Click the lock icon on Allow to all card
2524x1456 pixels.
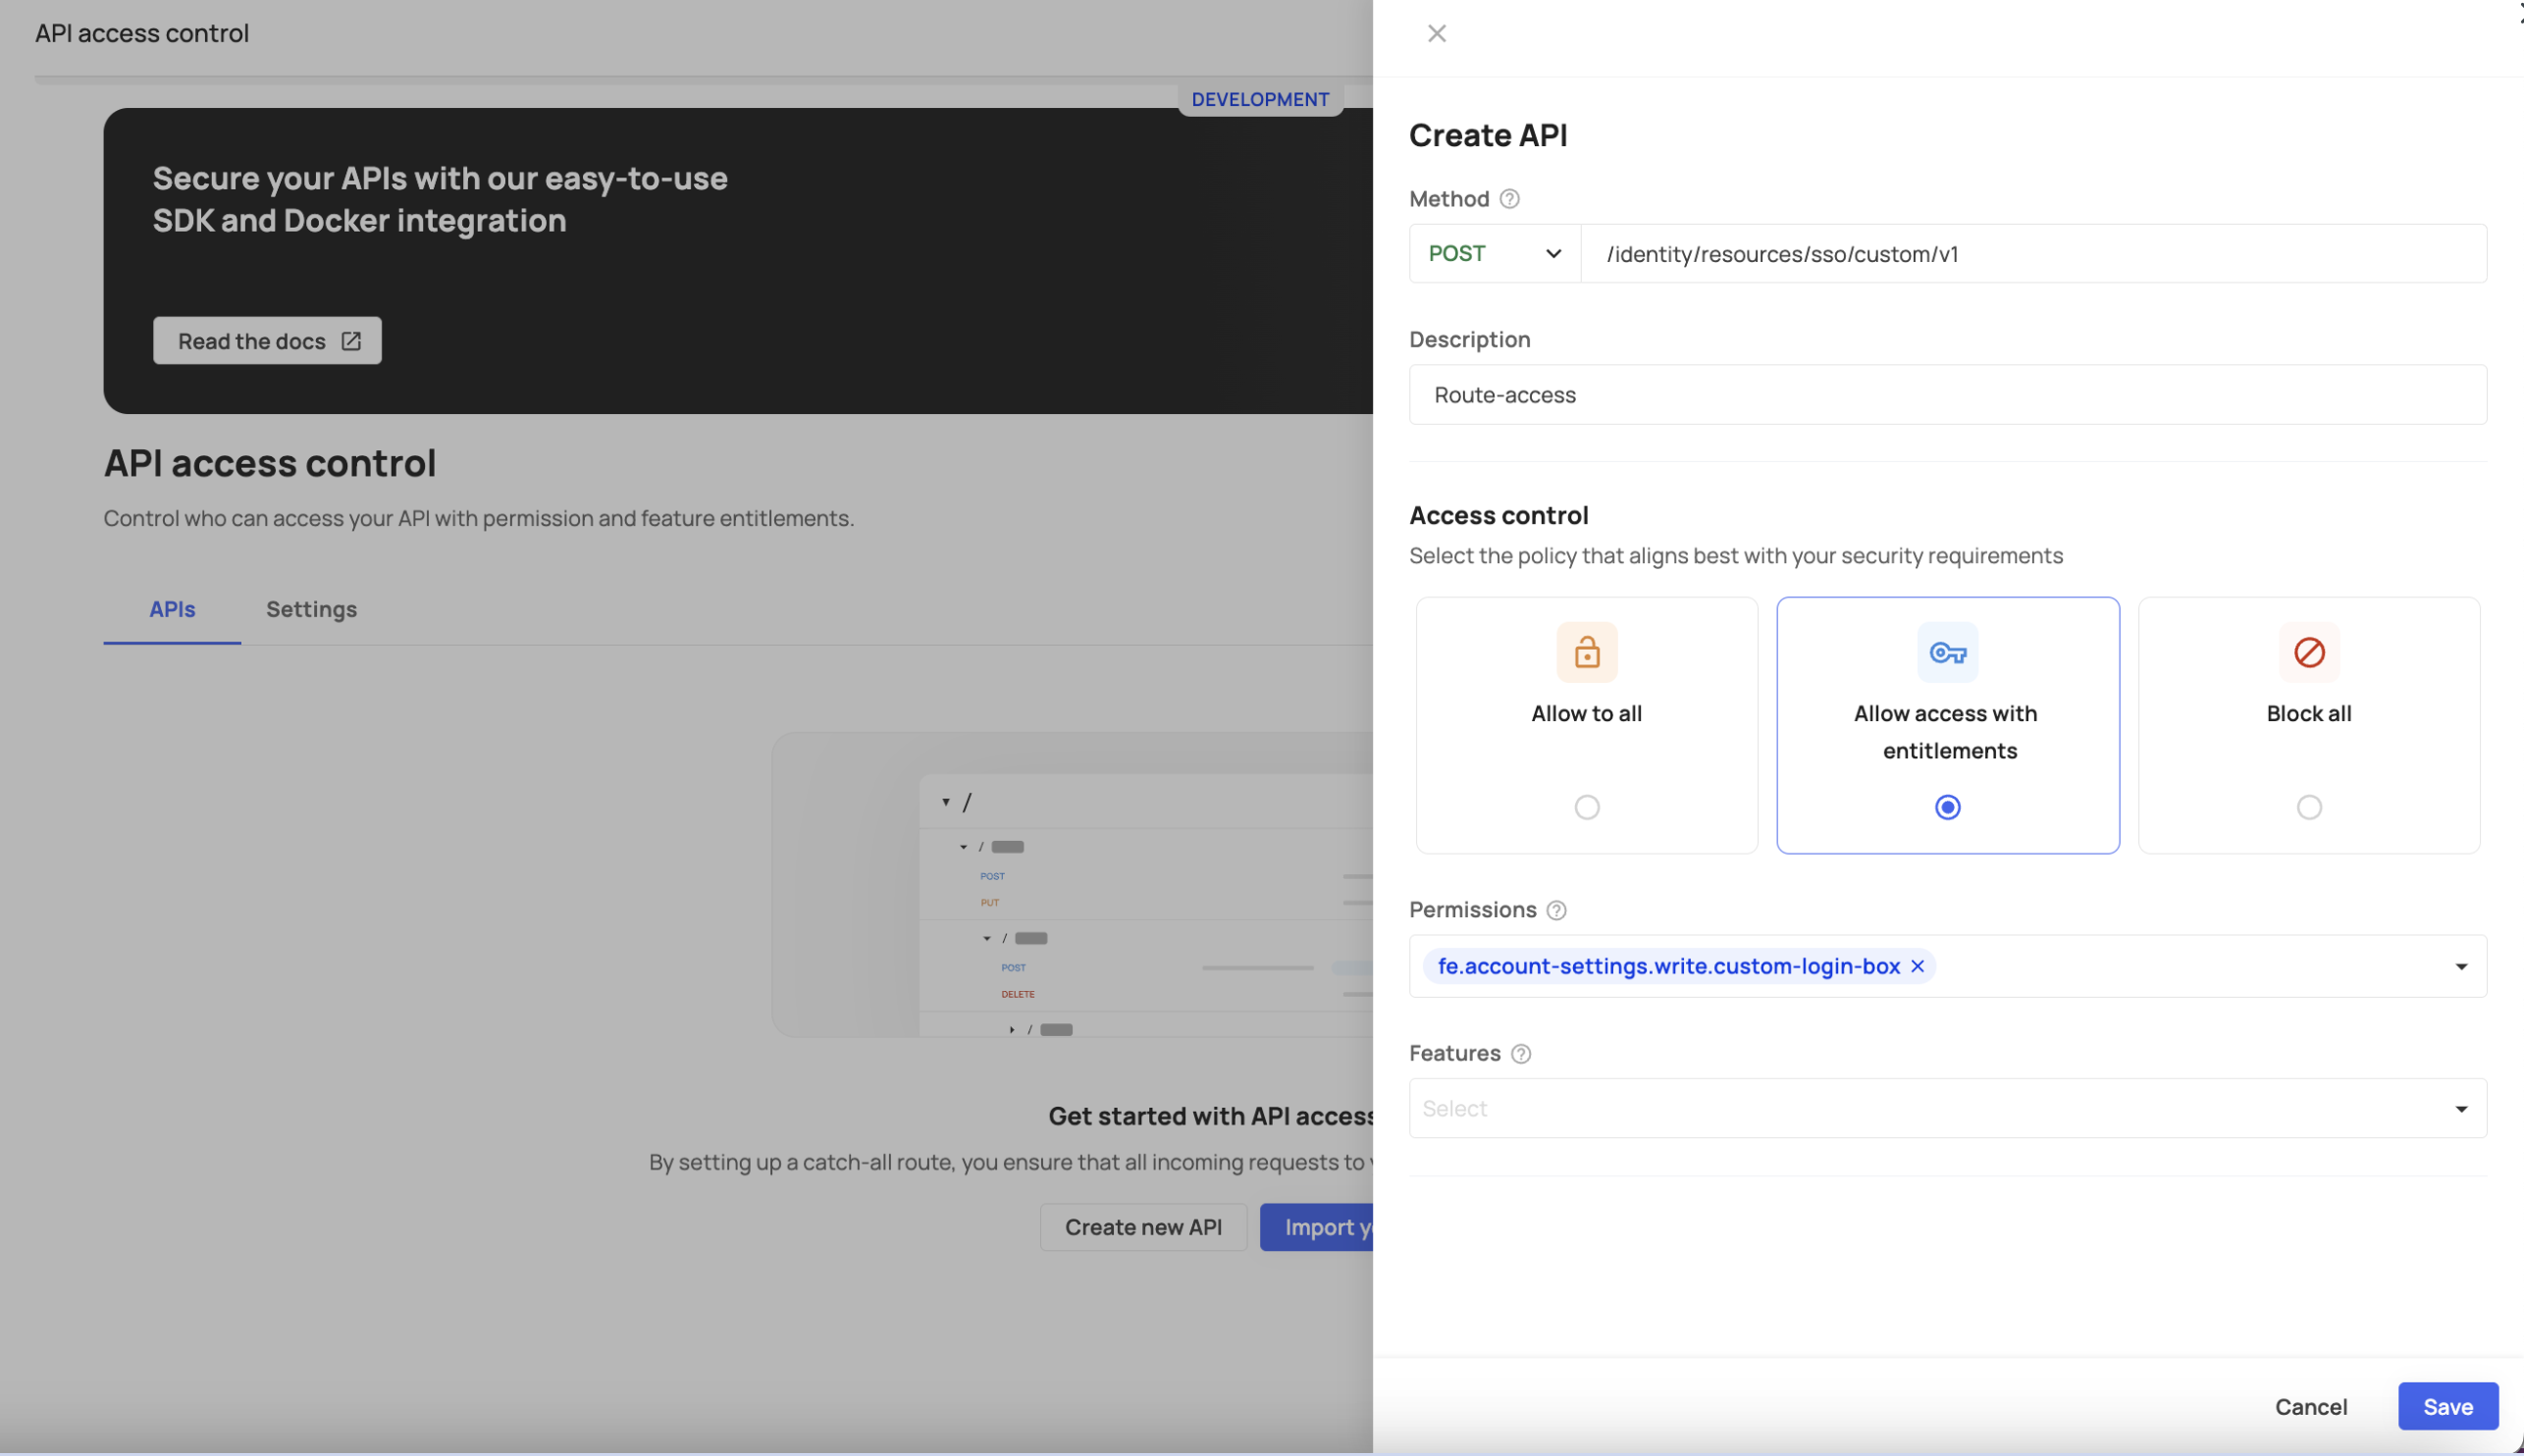point(1585,652)
